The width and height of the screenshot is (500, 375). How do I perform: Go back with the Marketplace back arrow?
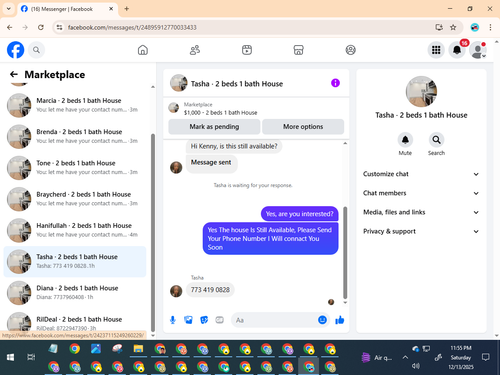(x=14, y=74)
